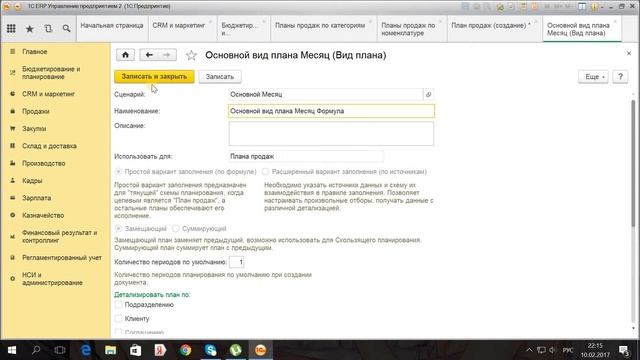
Task: Open the Регламентированный учет section
Action: (62, 258)
